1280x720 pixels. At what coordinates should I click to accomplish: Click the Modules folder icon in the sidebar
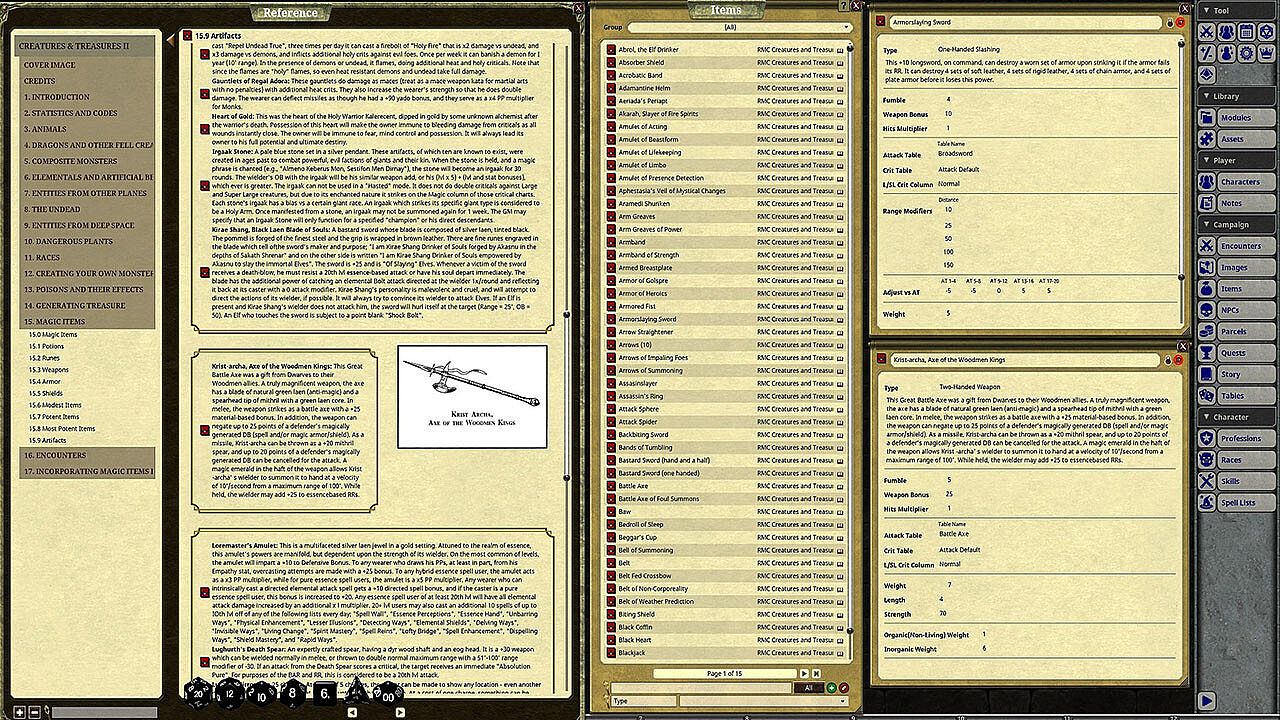1207,118
